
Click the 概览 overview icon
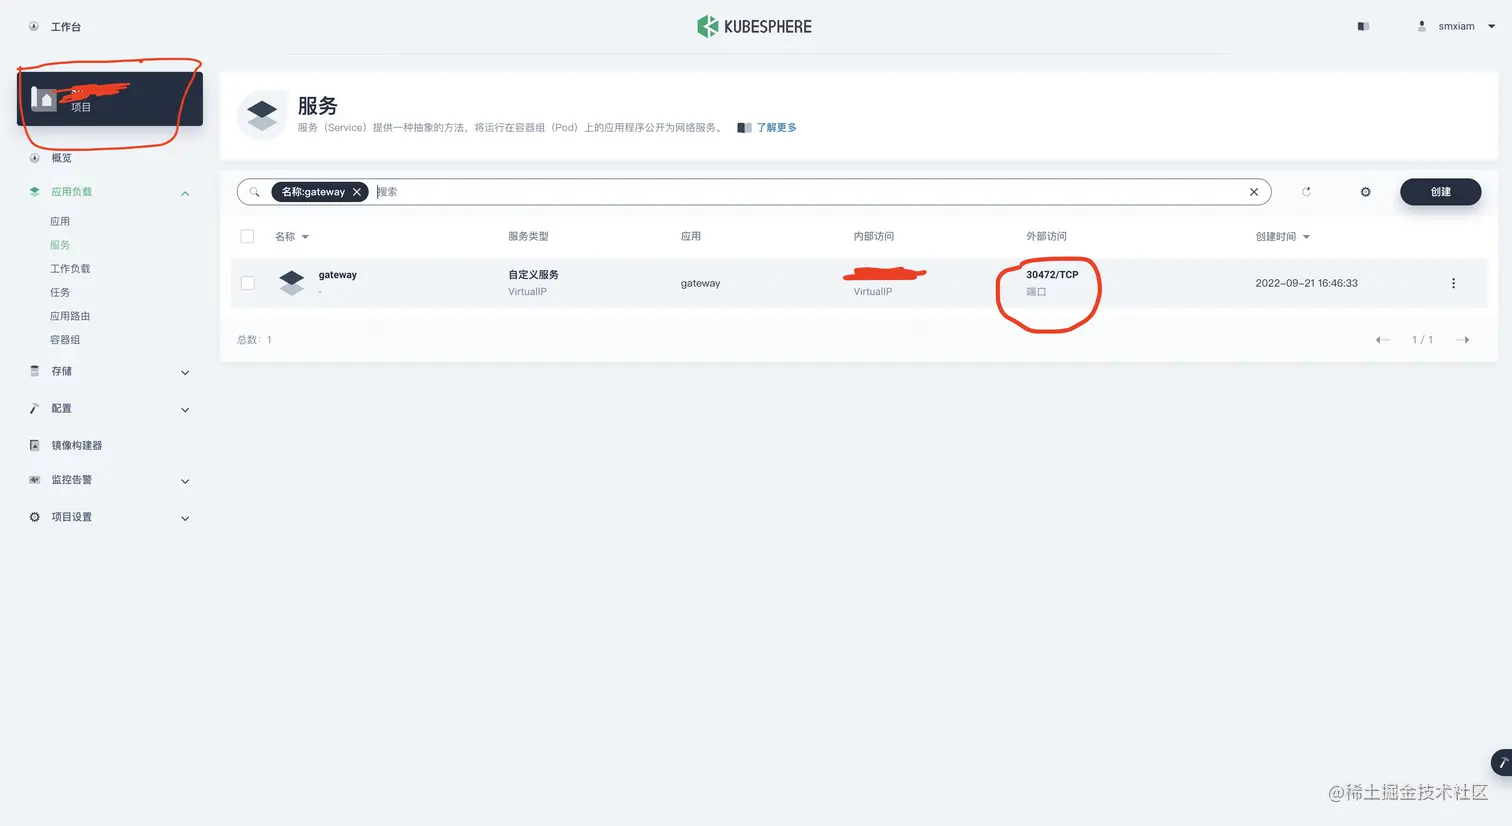35,158
